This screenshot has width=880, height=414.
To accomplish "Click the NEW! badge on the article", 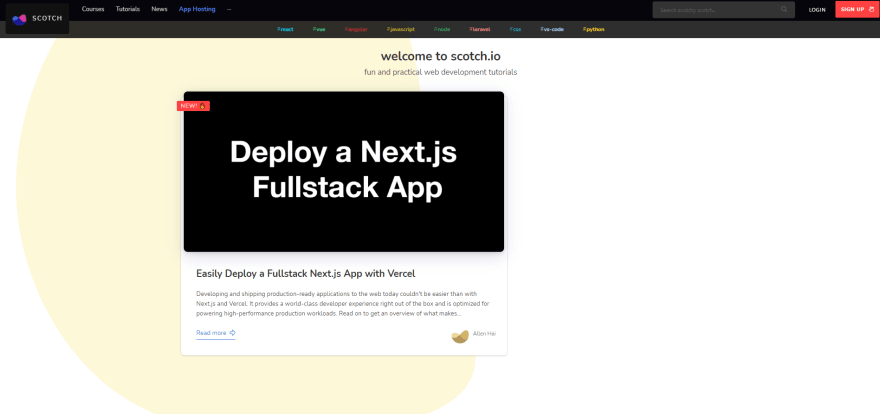I will (194, 106).
